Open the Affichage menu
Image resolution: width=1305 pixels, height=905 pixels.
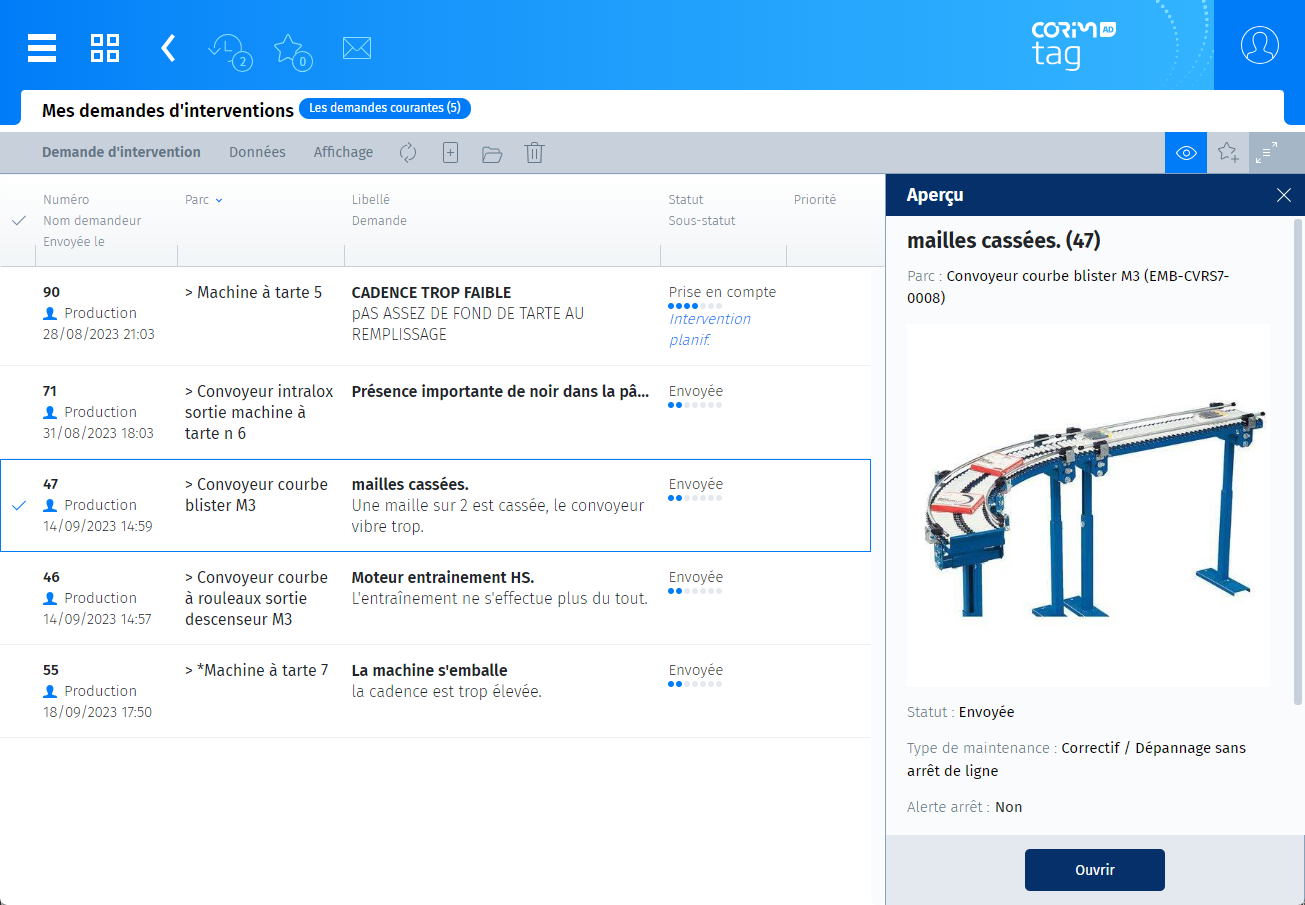pyautogui.click(x=342, y=152)
